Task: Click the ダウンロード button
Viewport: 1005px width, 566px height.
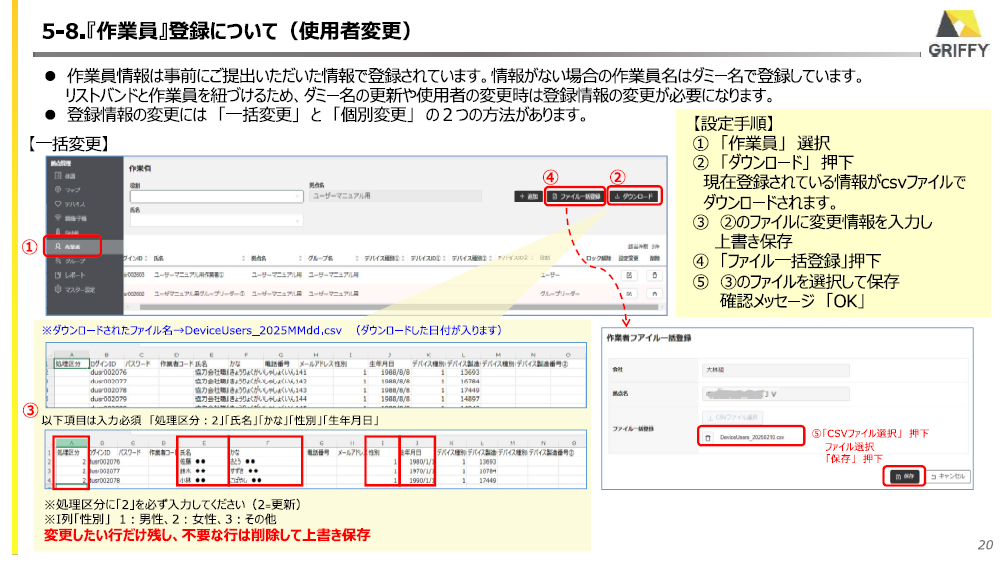Action: point(634,196)
